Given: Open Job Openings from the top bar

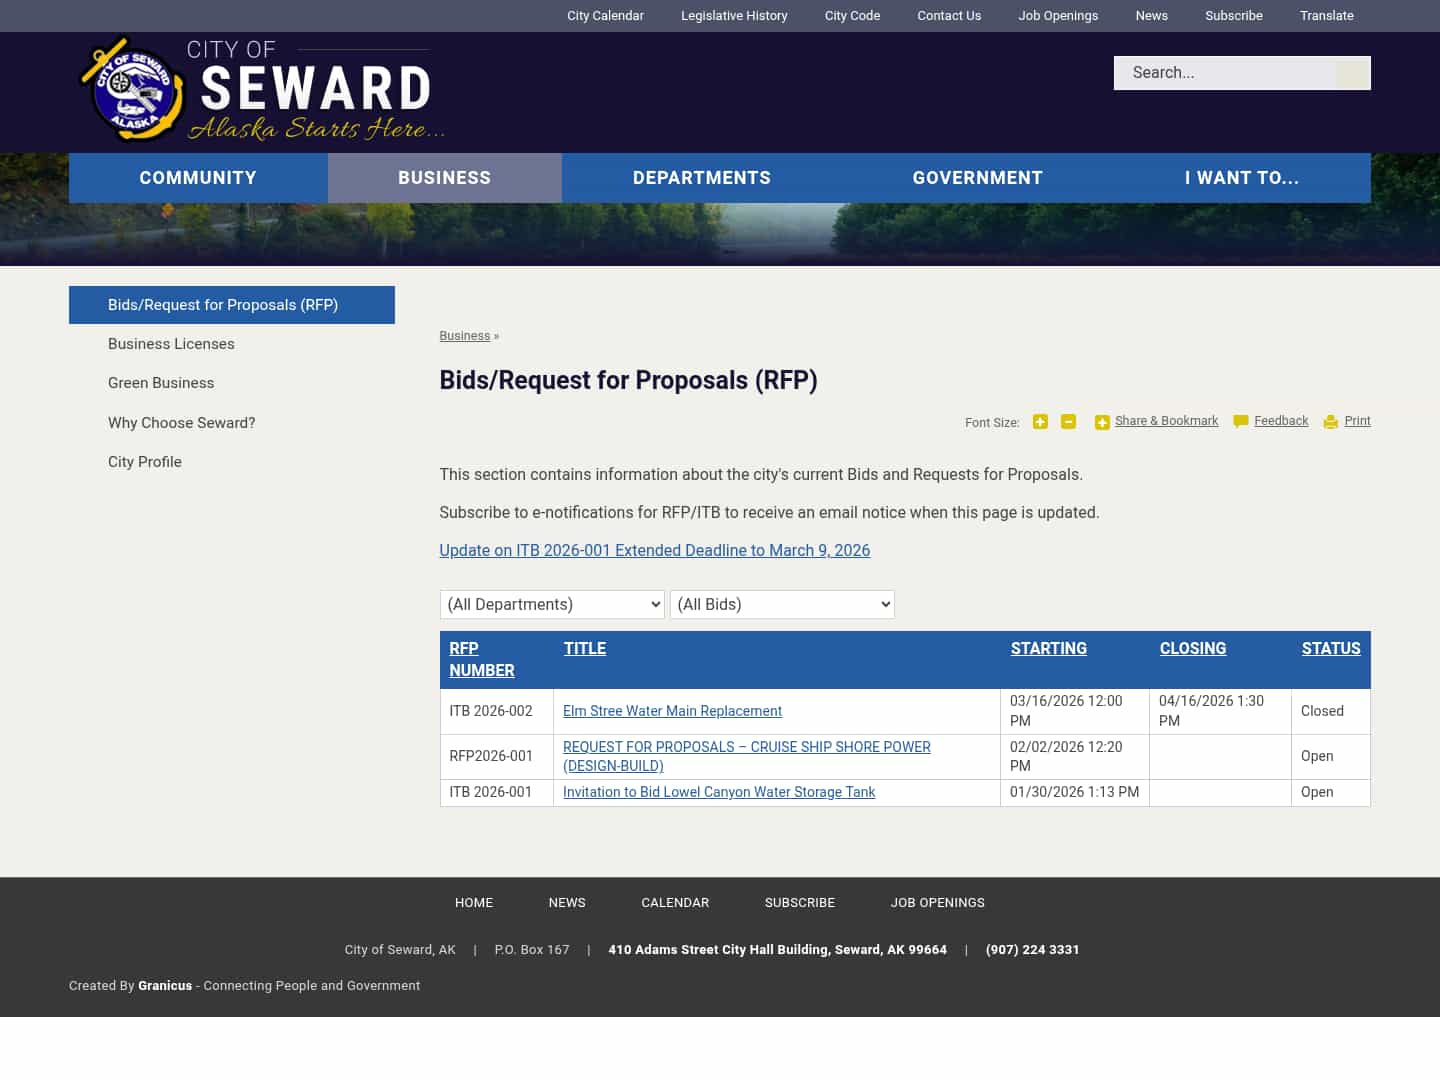Looking at the screenshot, I should pyautogui.click(x=1058, y=15).
